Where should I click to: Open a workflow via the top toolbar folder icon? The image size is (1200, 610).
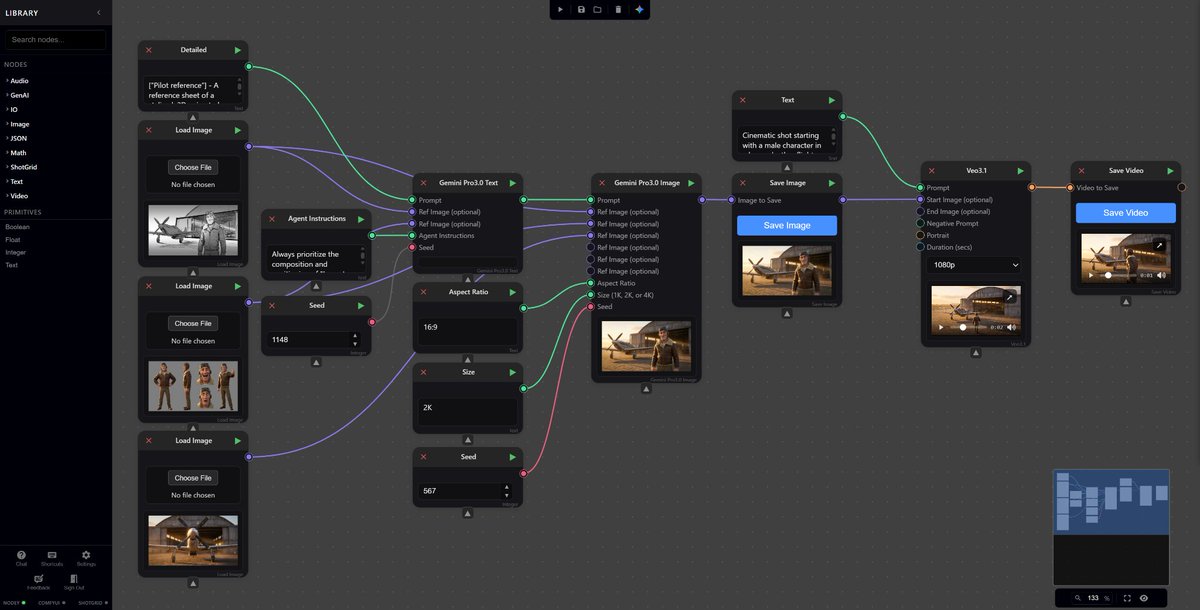(x=597, y=9)
